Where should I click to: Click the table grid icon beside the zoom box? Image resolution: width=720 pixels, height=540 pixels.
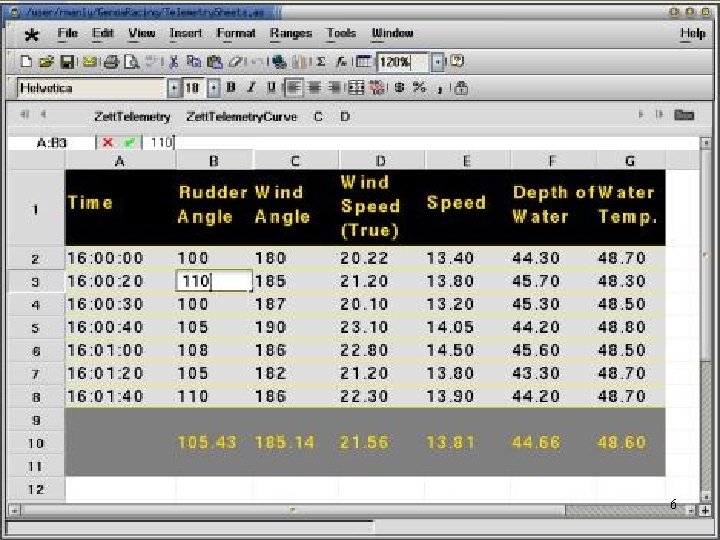point(363,62)
